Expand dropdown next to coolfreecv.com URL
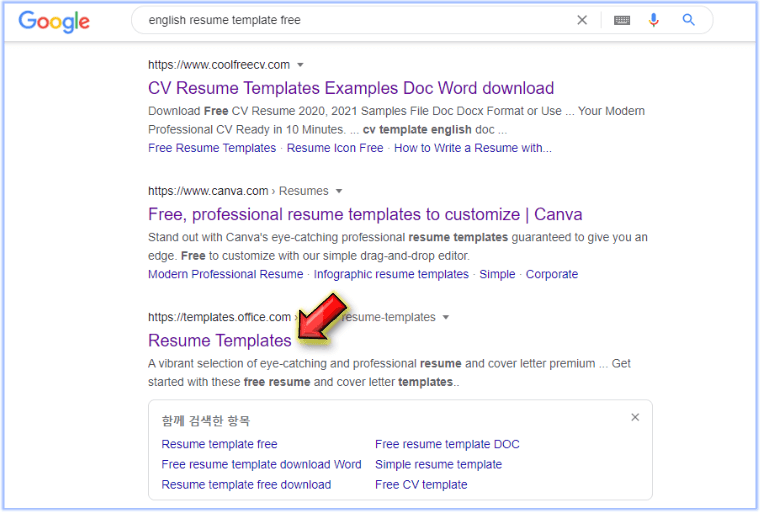The image size is (761, 515). coord(300,65)
